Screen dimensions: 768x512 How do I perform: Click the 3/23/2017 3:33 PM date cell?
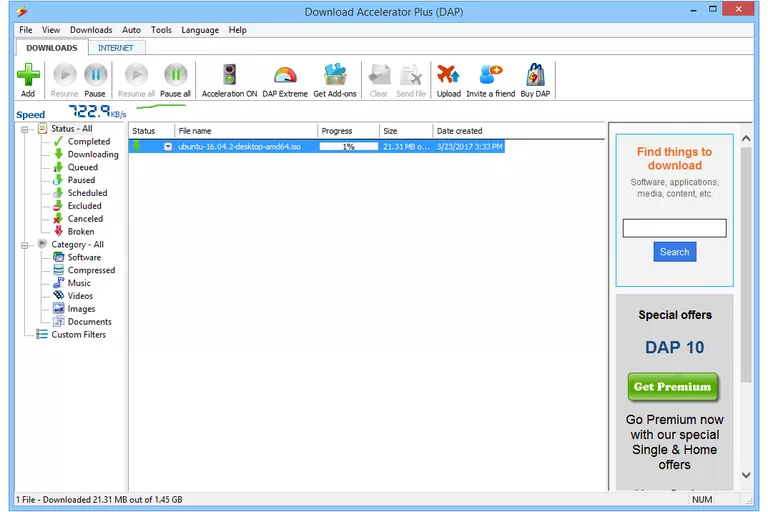(x=469, y=146)
